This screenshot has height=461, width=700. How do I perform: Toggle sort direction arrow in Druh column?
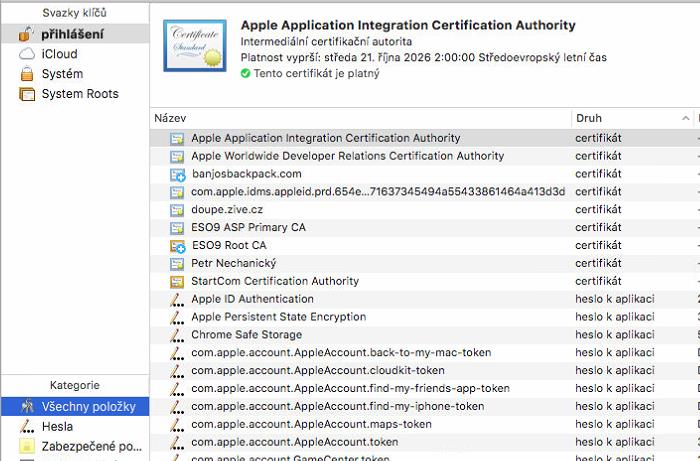[685, 118]
